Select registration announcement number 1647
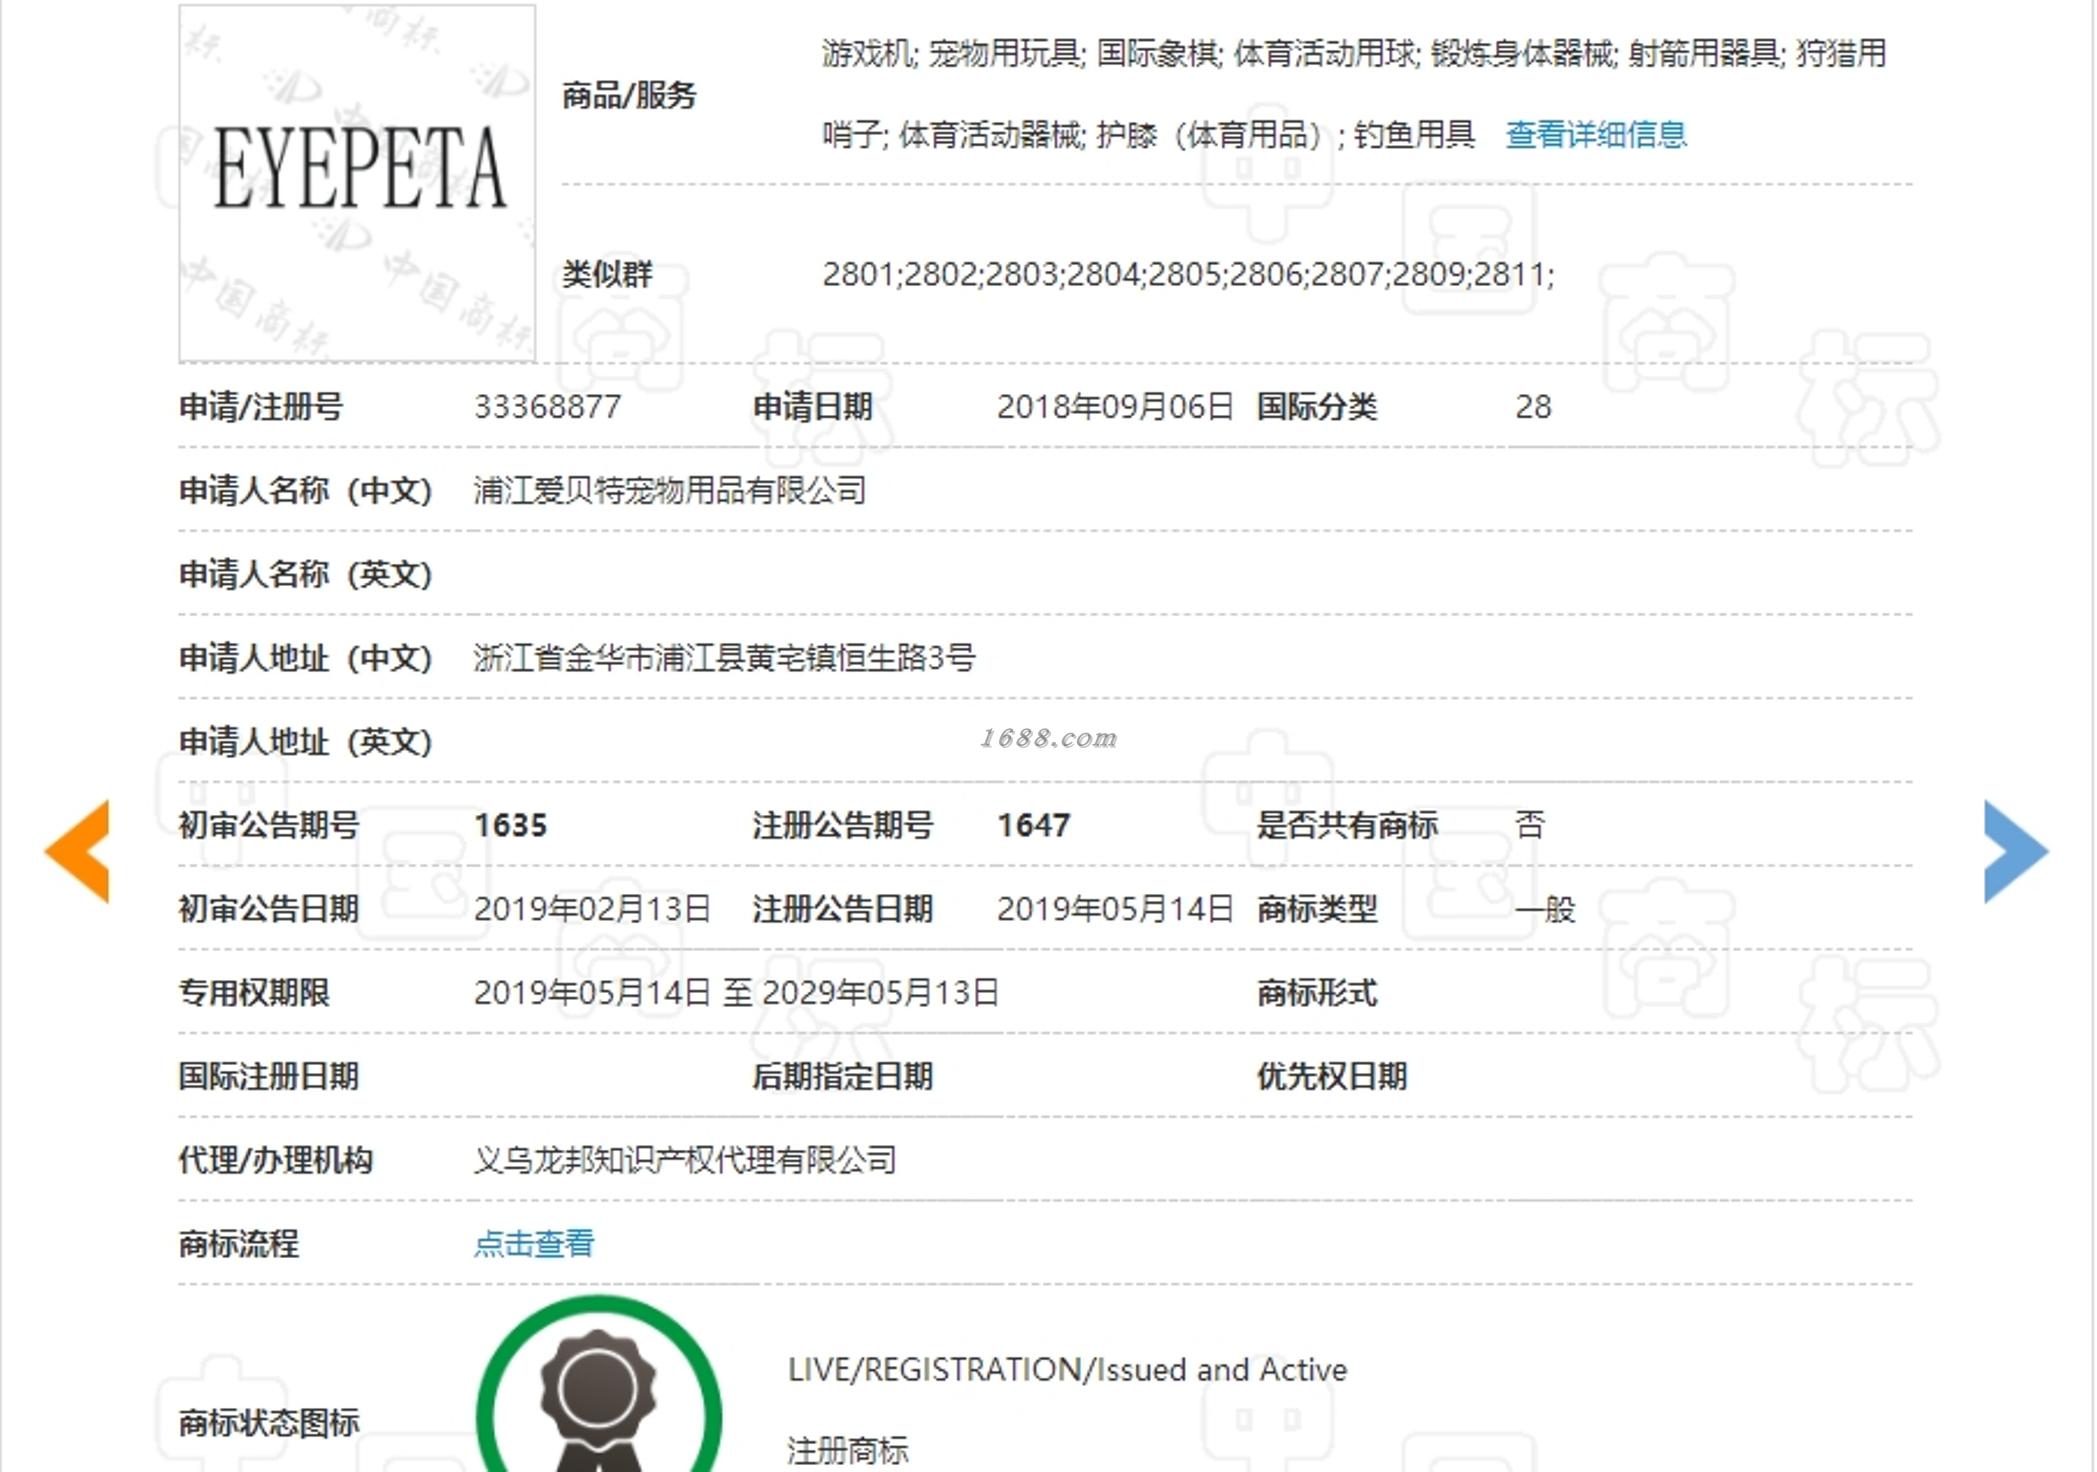2097x1472 pixels. (x=1033, y=825)
